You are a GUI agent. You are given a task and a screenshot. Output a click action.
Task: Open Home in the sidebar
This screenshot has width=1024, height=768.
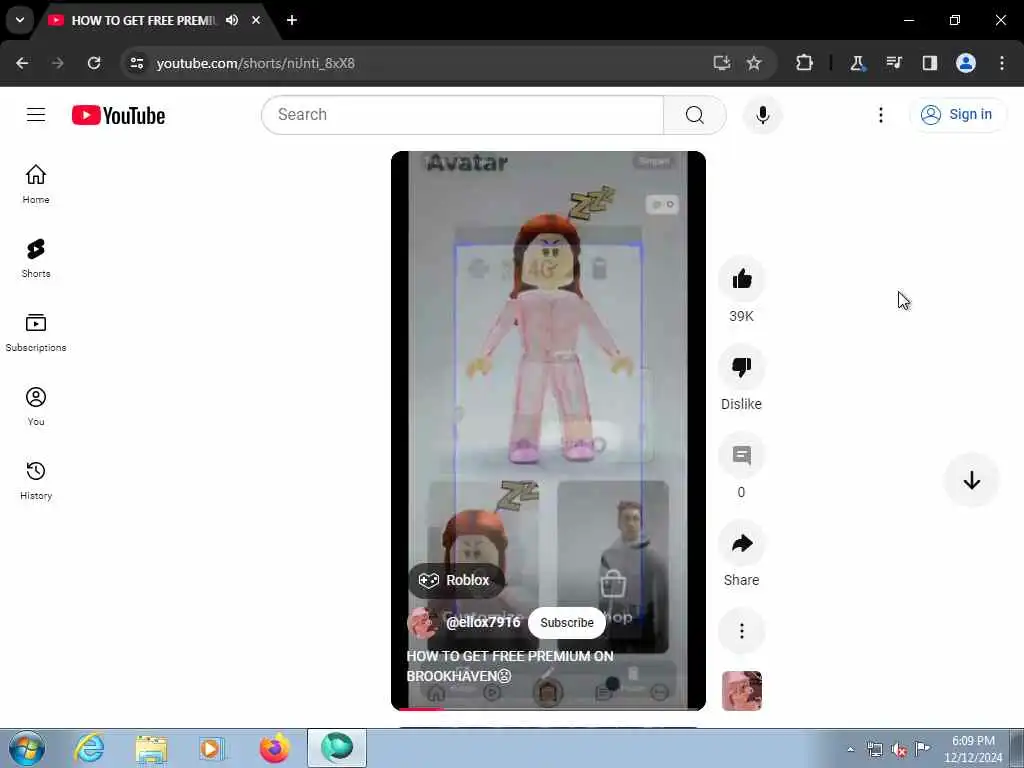(x=36, y=184)
